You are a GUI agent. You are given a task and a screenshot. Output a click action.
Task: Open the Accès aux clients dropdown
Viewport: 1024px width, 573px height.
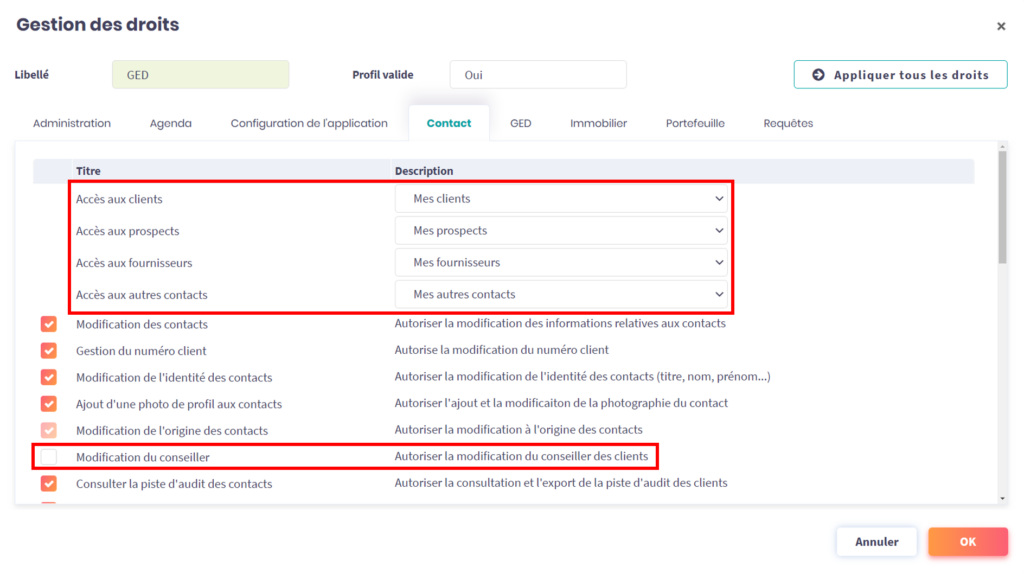tap(561, 199)
